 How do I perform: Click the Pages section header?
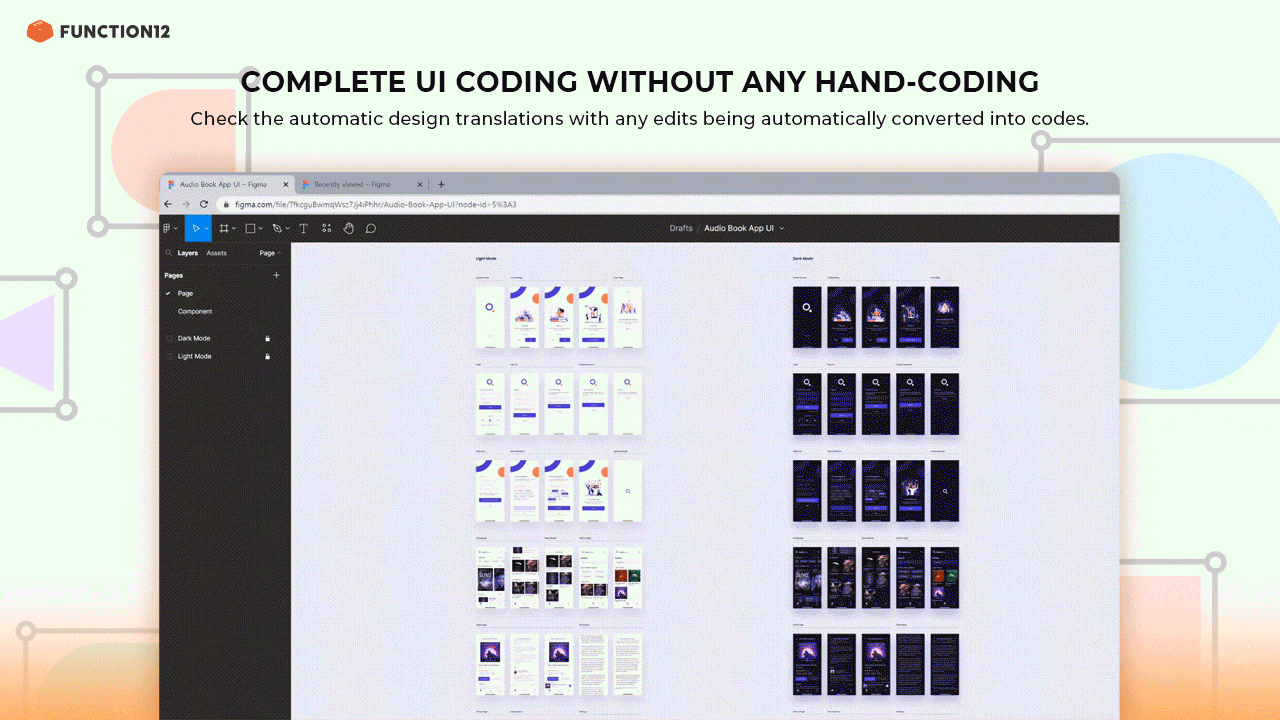[x=174, y=275]
